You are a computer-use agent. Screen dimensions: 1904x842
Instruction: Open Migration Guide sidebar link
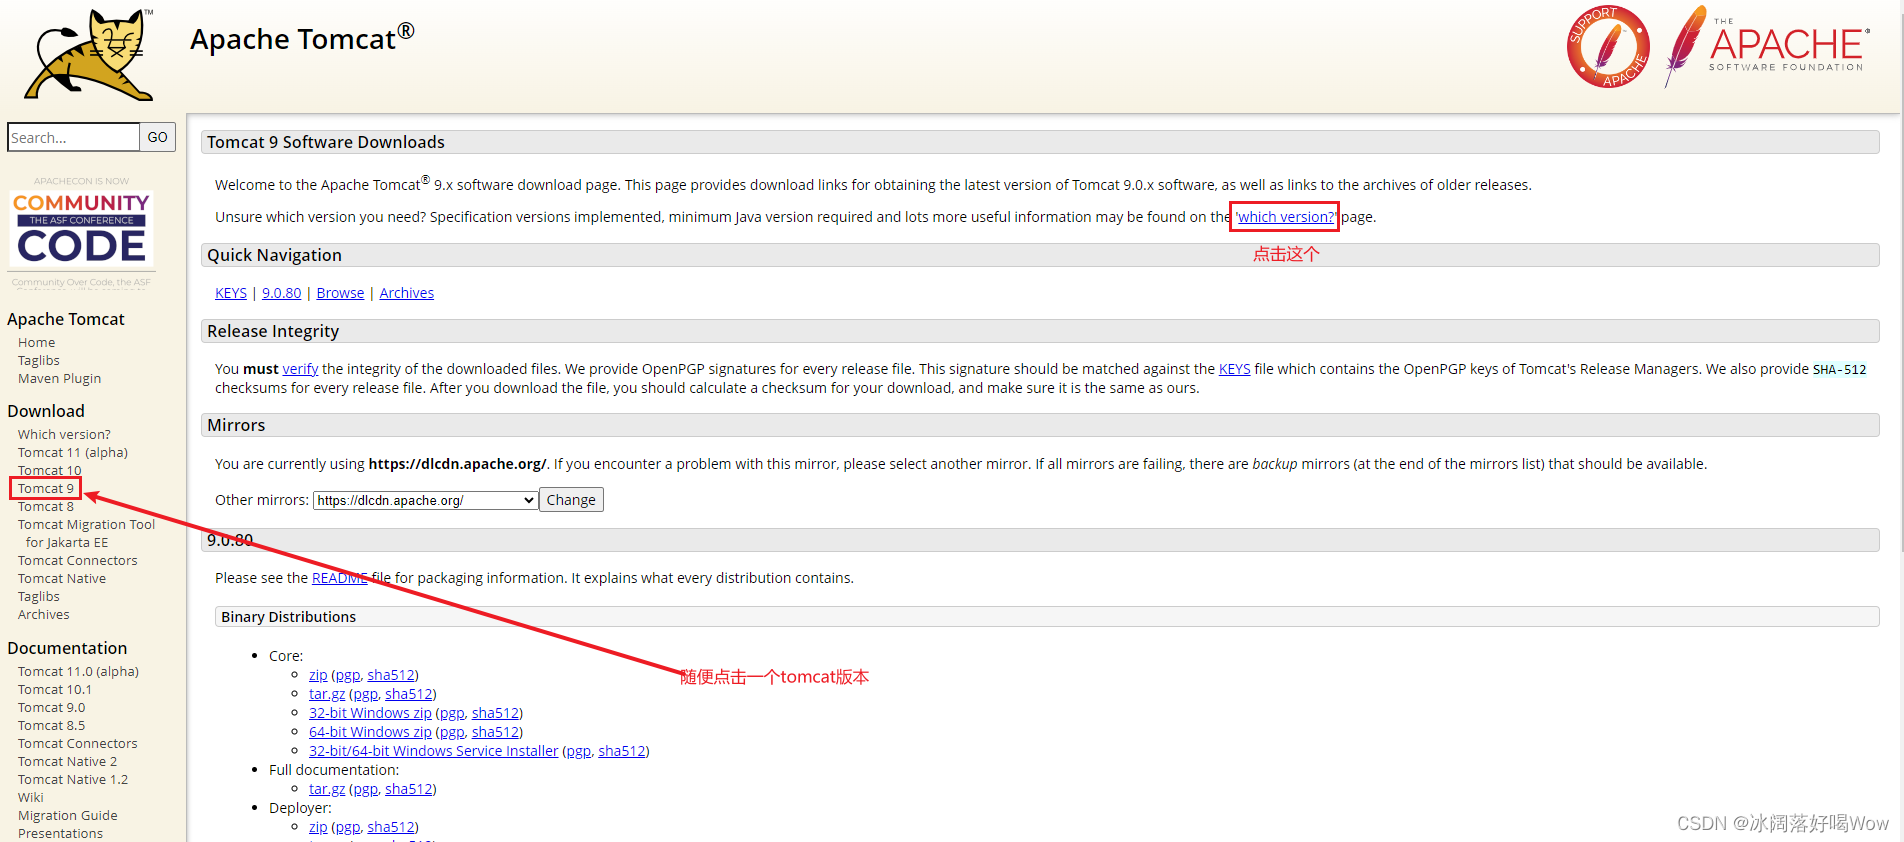point(68,816)
